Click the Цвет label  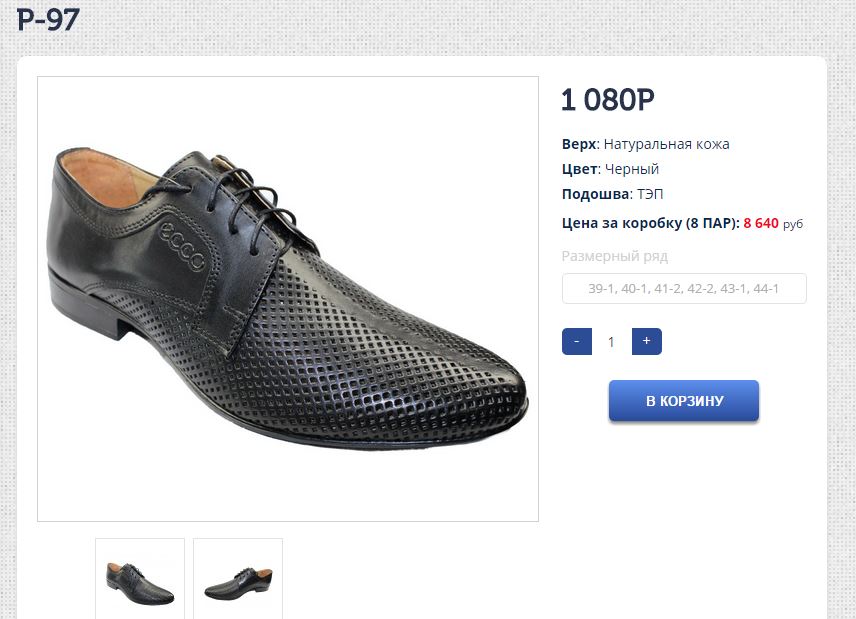click(579, 169)
